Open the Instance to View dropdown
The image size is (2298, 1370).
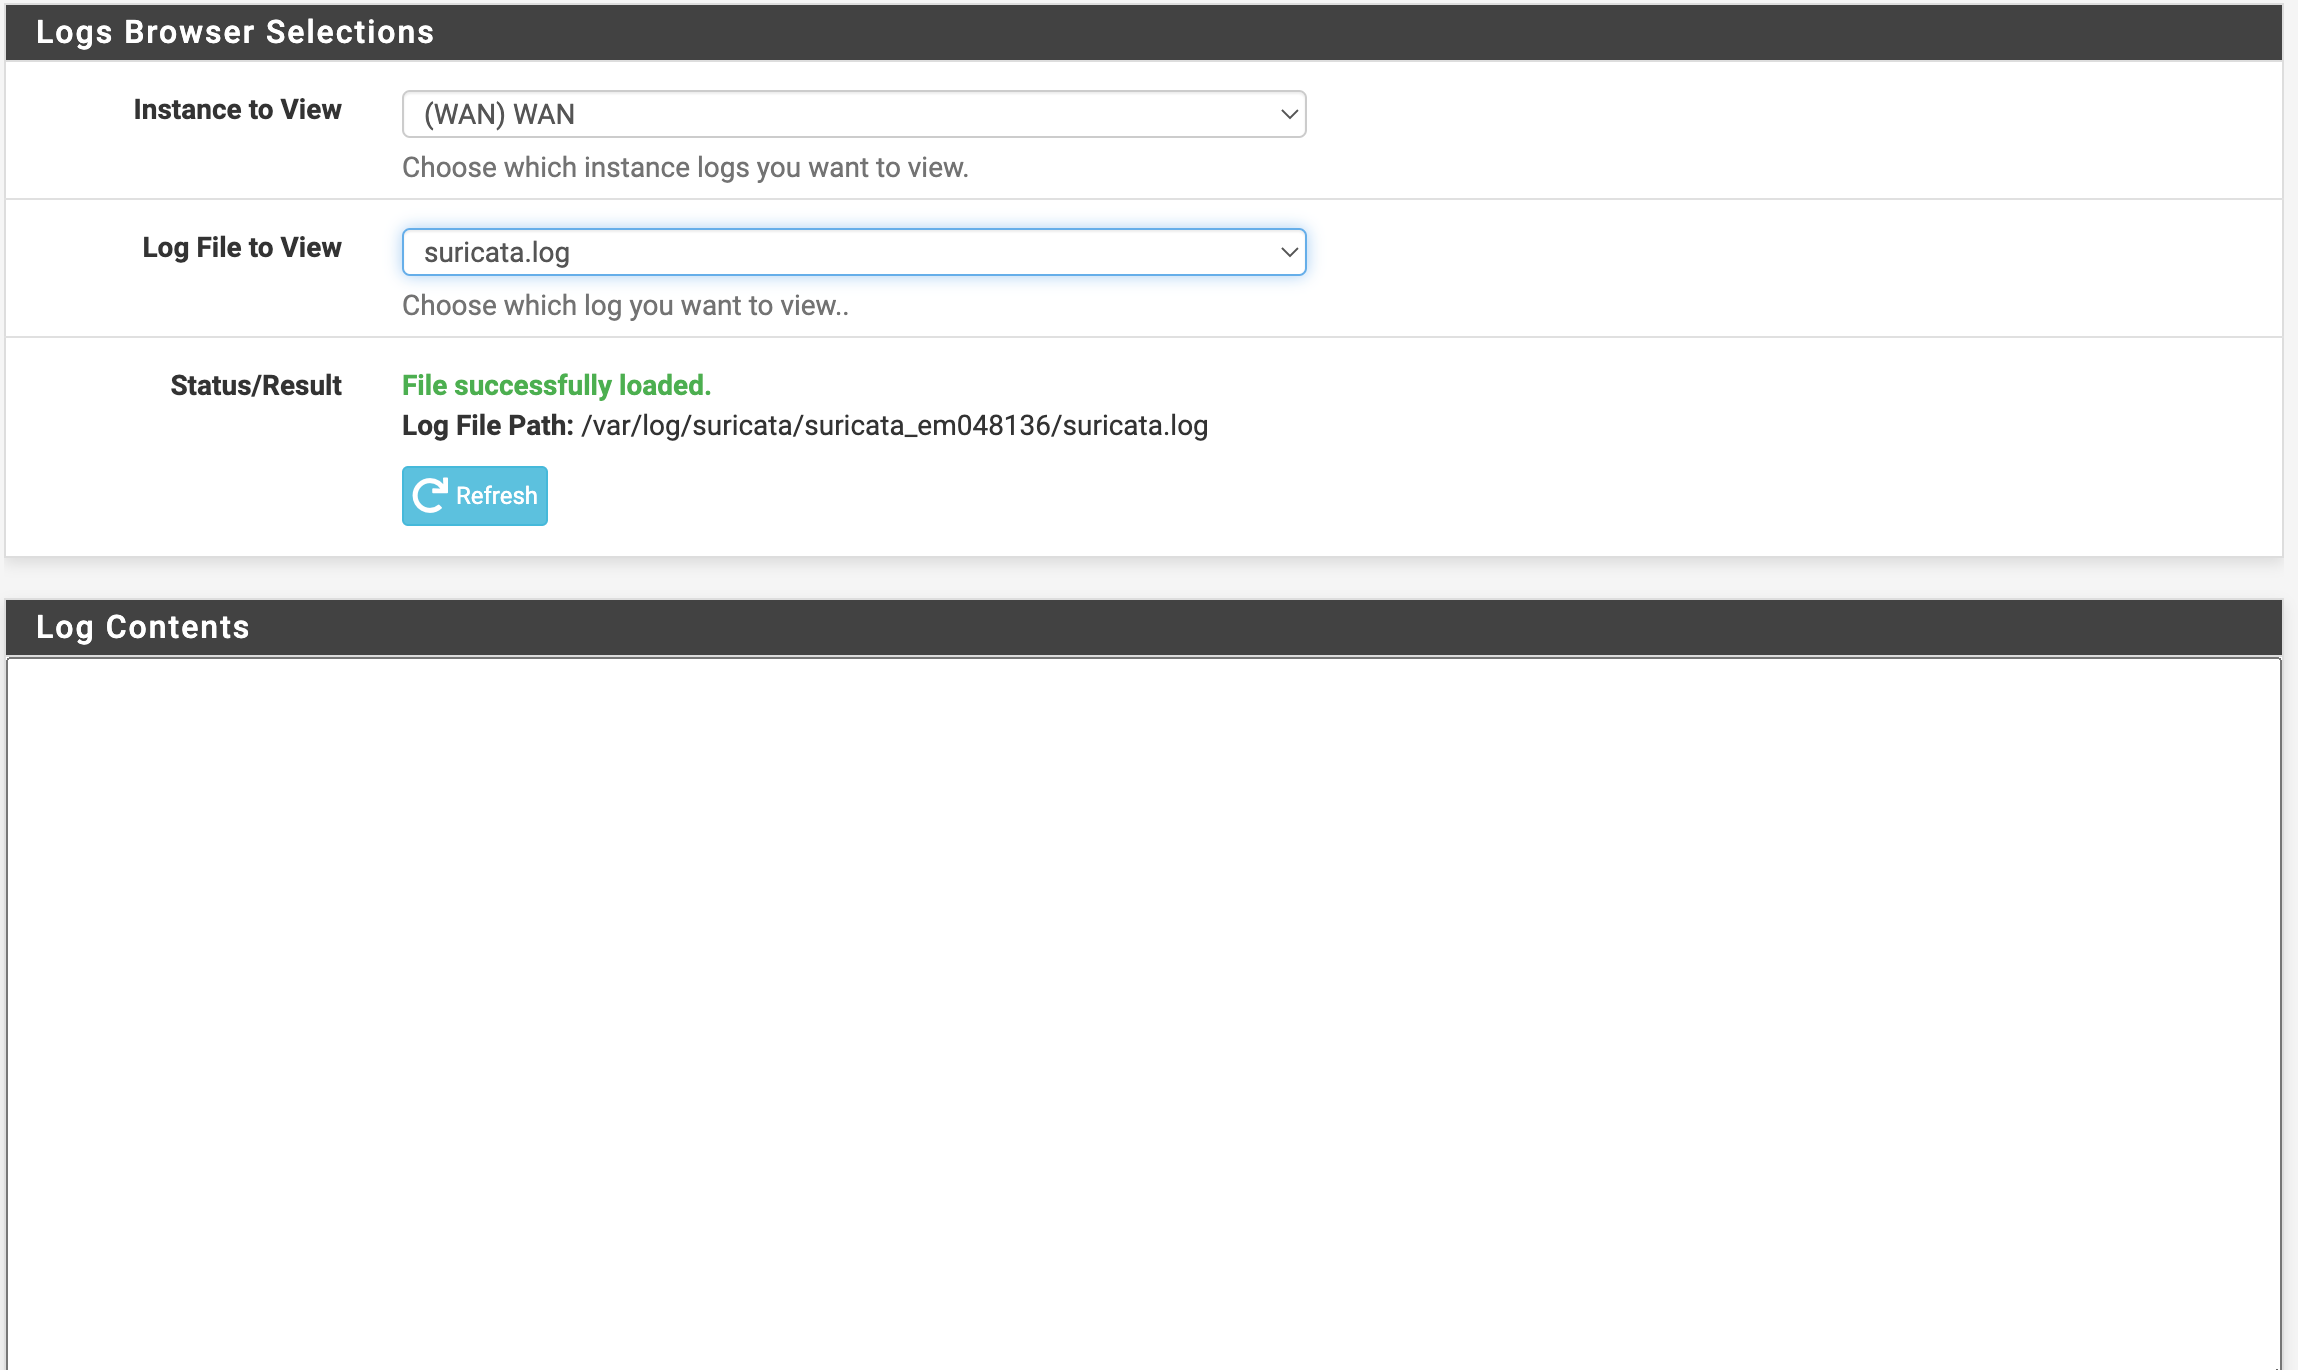[x=853, y=114]
